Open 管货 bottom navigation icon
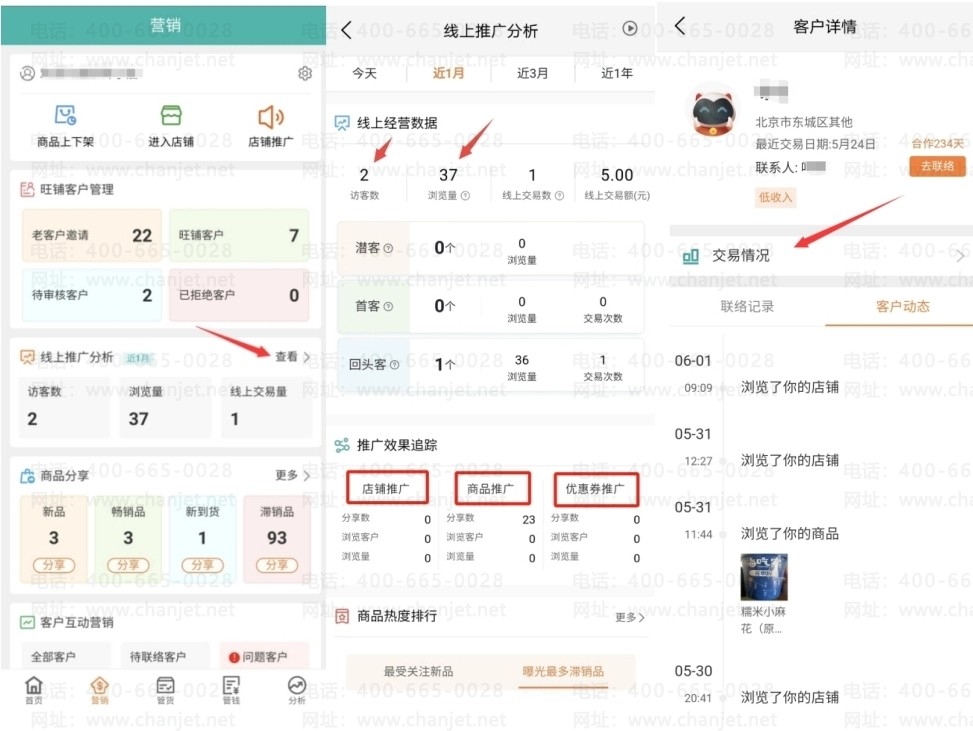Viewport: 973px width, 731px height. pyautogui.click(x=165, y=685)
